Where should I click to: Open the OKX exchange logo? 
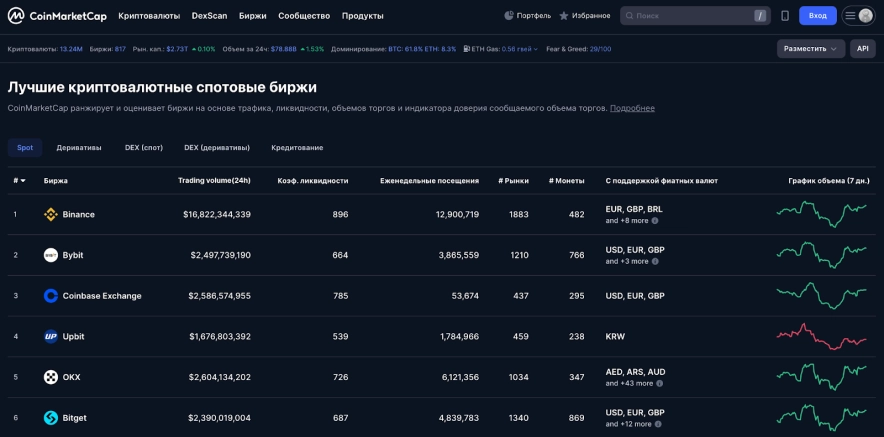pyautogui.click(x=51, y=377)
